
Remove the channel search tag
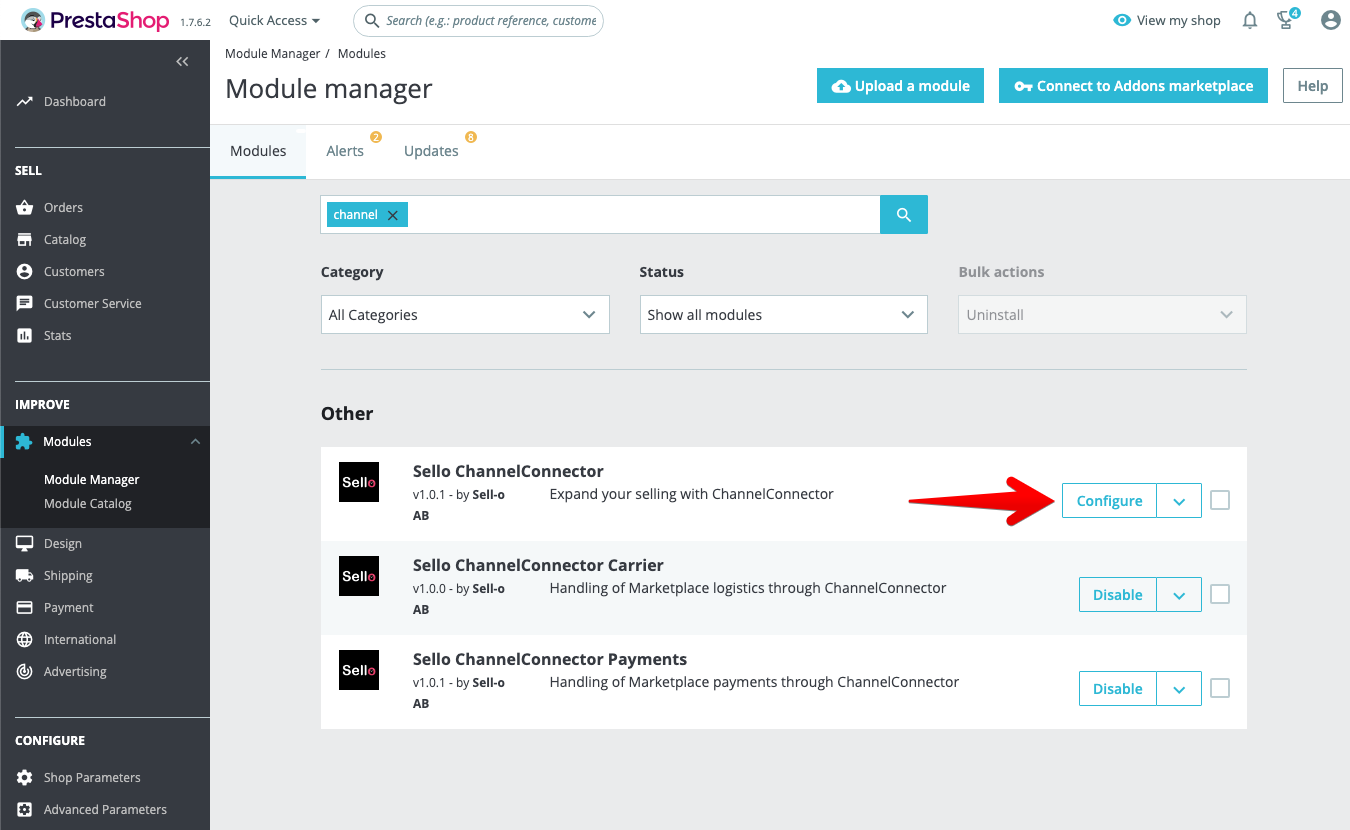[392, 215]
